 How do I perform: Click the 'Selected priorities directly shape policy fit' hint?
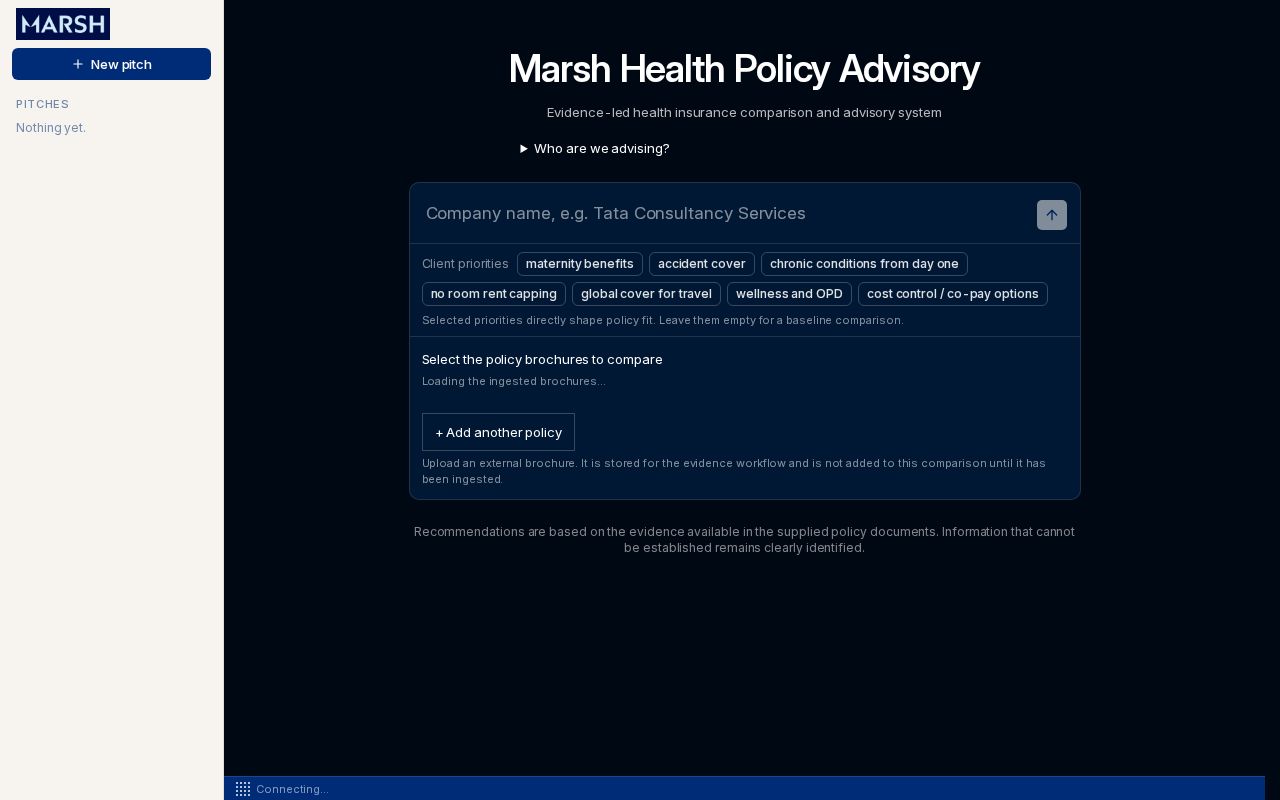coord(663,320)
